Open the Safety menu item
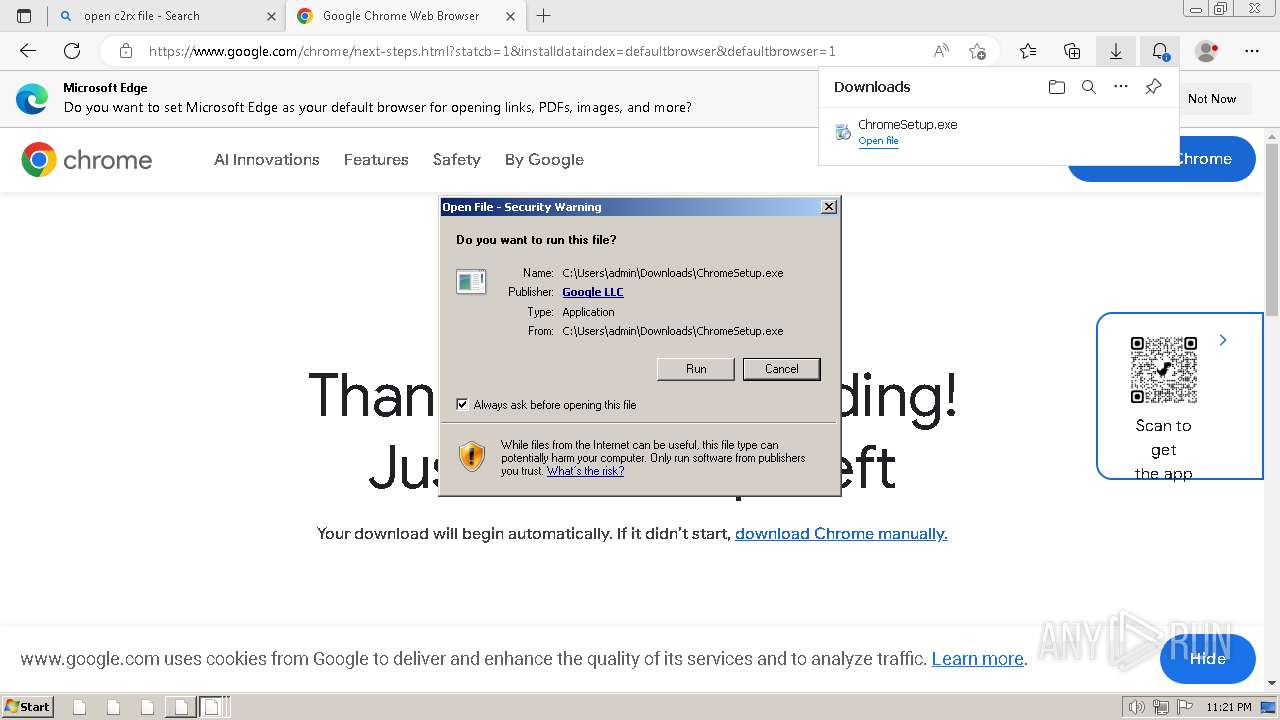 click(457, 160)
